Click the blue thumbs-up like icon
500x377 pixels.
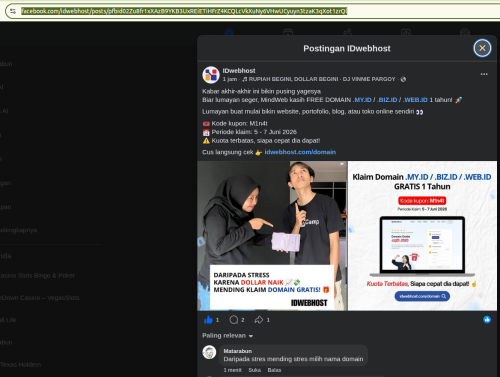pyautogui.click(x=208, y=320)
